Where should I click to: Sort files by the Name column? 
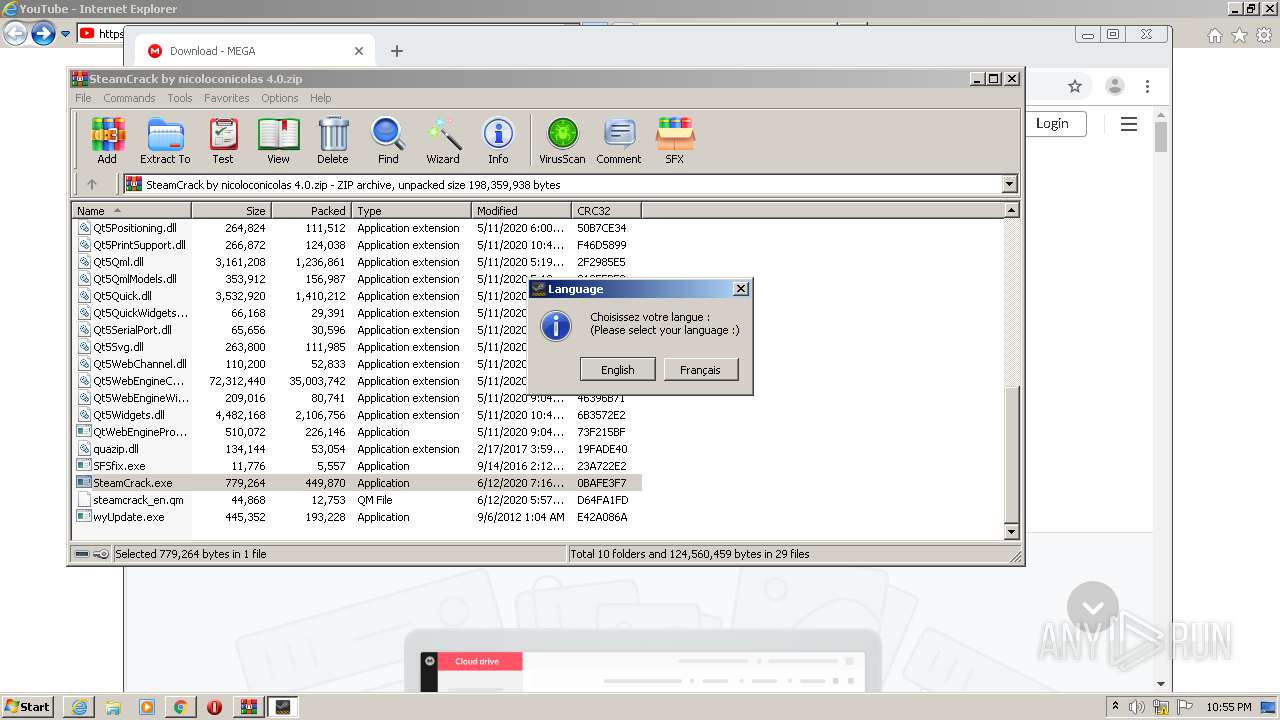[x=131, y=210]
